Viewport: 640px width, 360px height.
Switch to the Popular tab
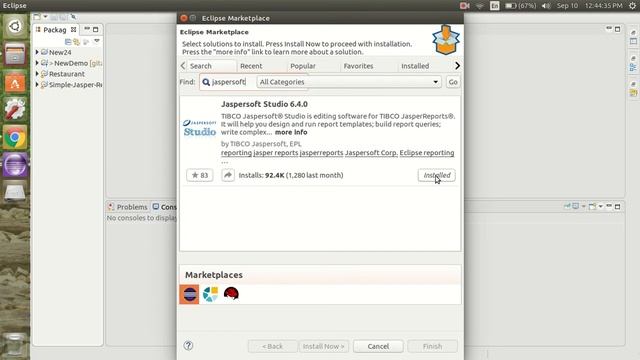coord(302,66)
